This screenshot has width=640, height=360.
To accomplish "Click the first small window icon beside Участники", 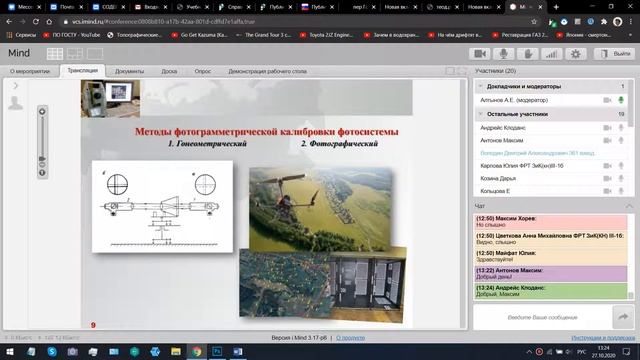I will [450, 71].
